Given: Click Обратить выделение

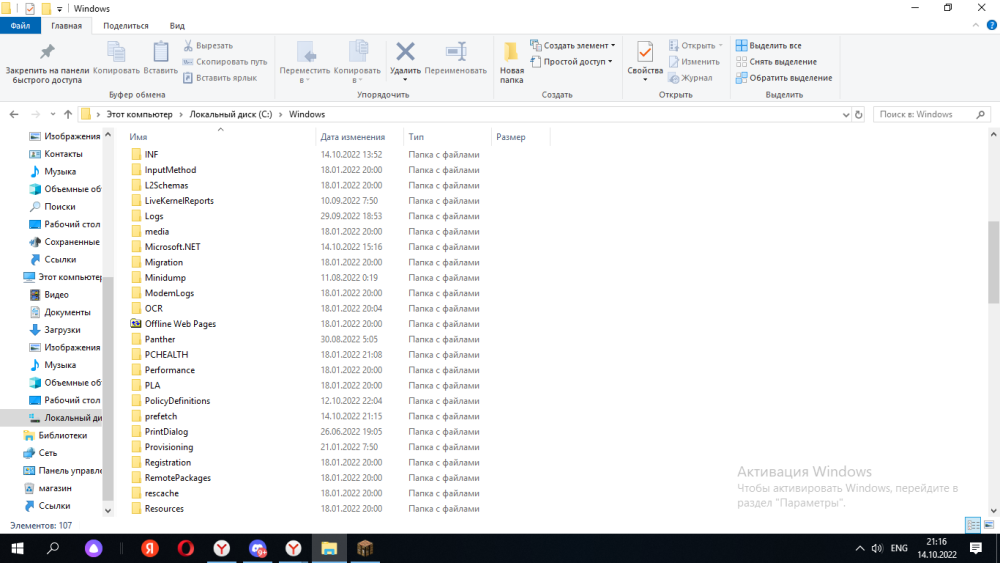Looking at the screenshot, I should point(784,78).
